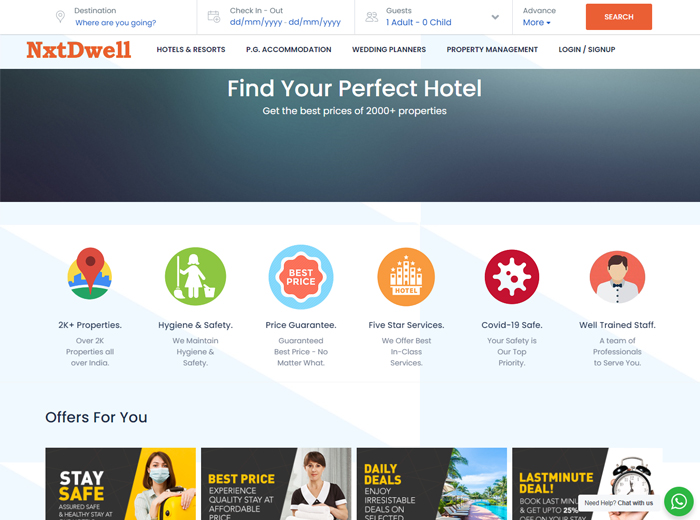Open the Daily Deals offer banner
Screen dimensions: 700x520
click(432, 484)
